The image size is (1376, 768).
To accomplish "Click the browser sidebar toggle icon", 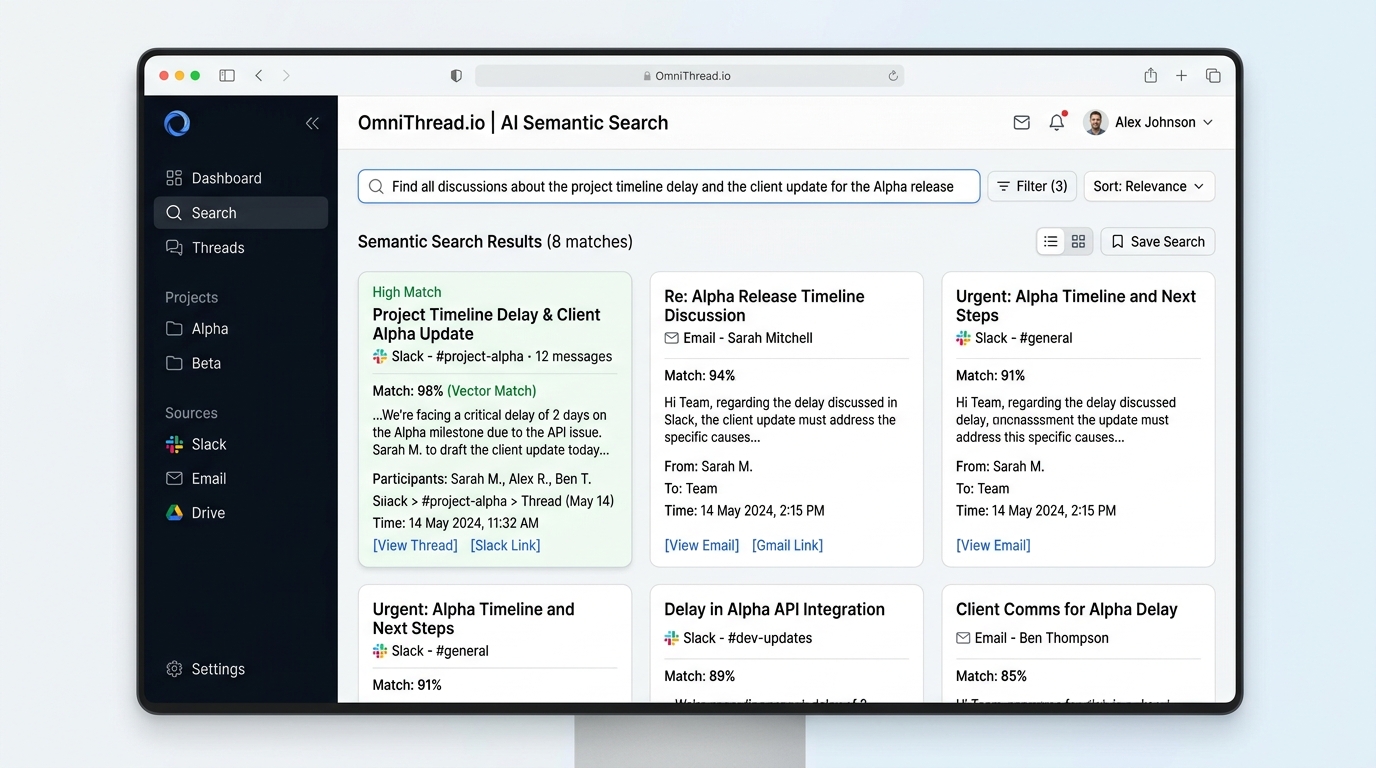I will (x=227, y=76).
